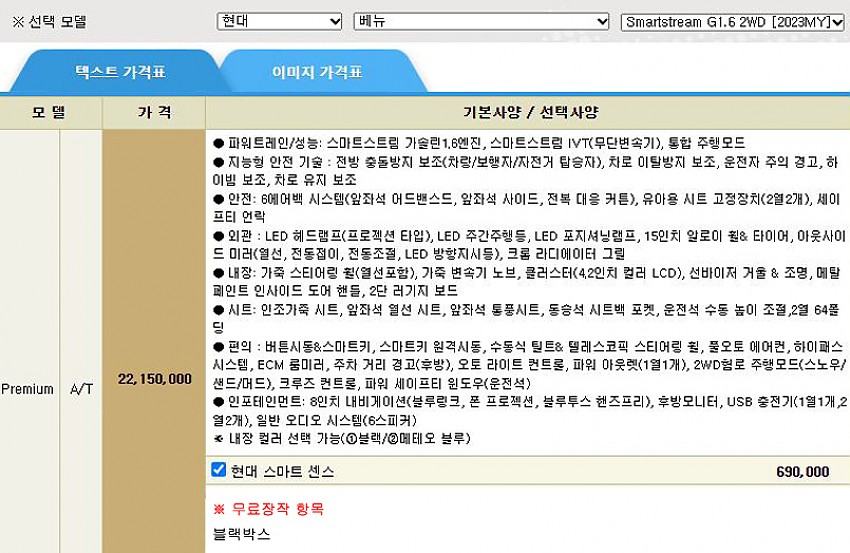Click the 기본사양 / 선택사양 column header
850x553 pixels.
point(530,112)
